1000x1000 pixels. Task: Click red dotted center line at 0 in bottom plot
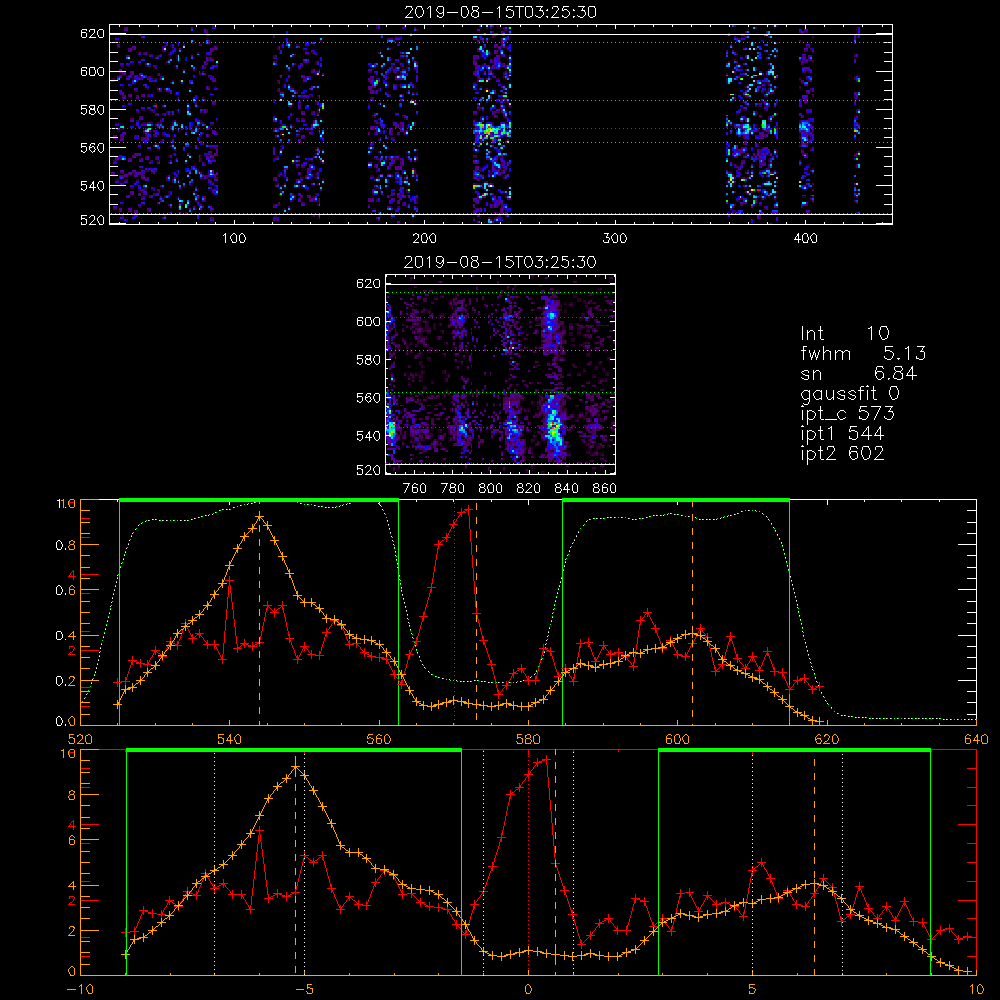[x=529, y=861]
